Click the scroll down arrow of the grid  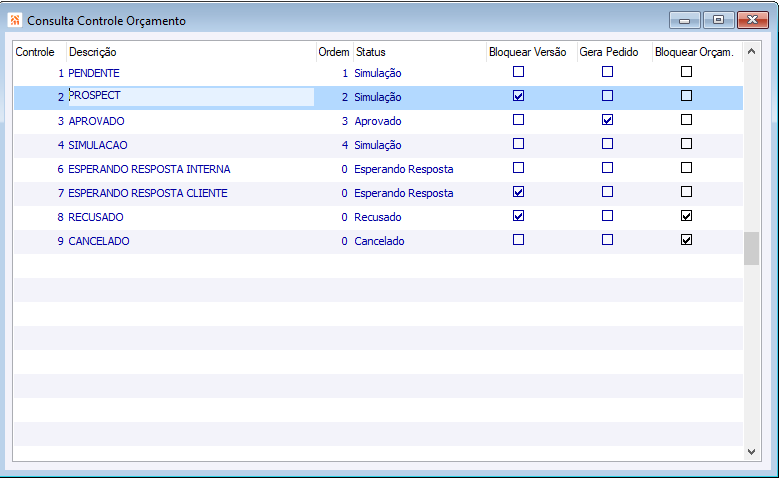tap(751, 452)
